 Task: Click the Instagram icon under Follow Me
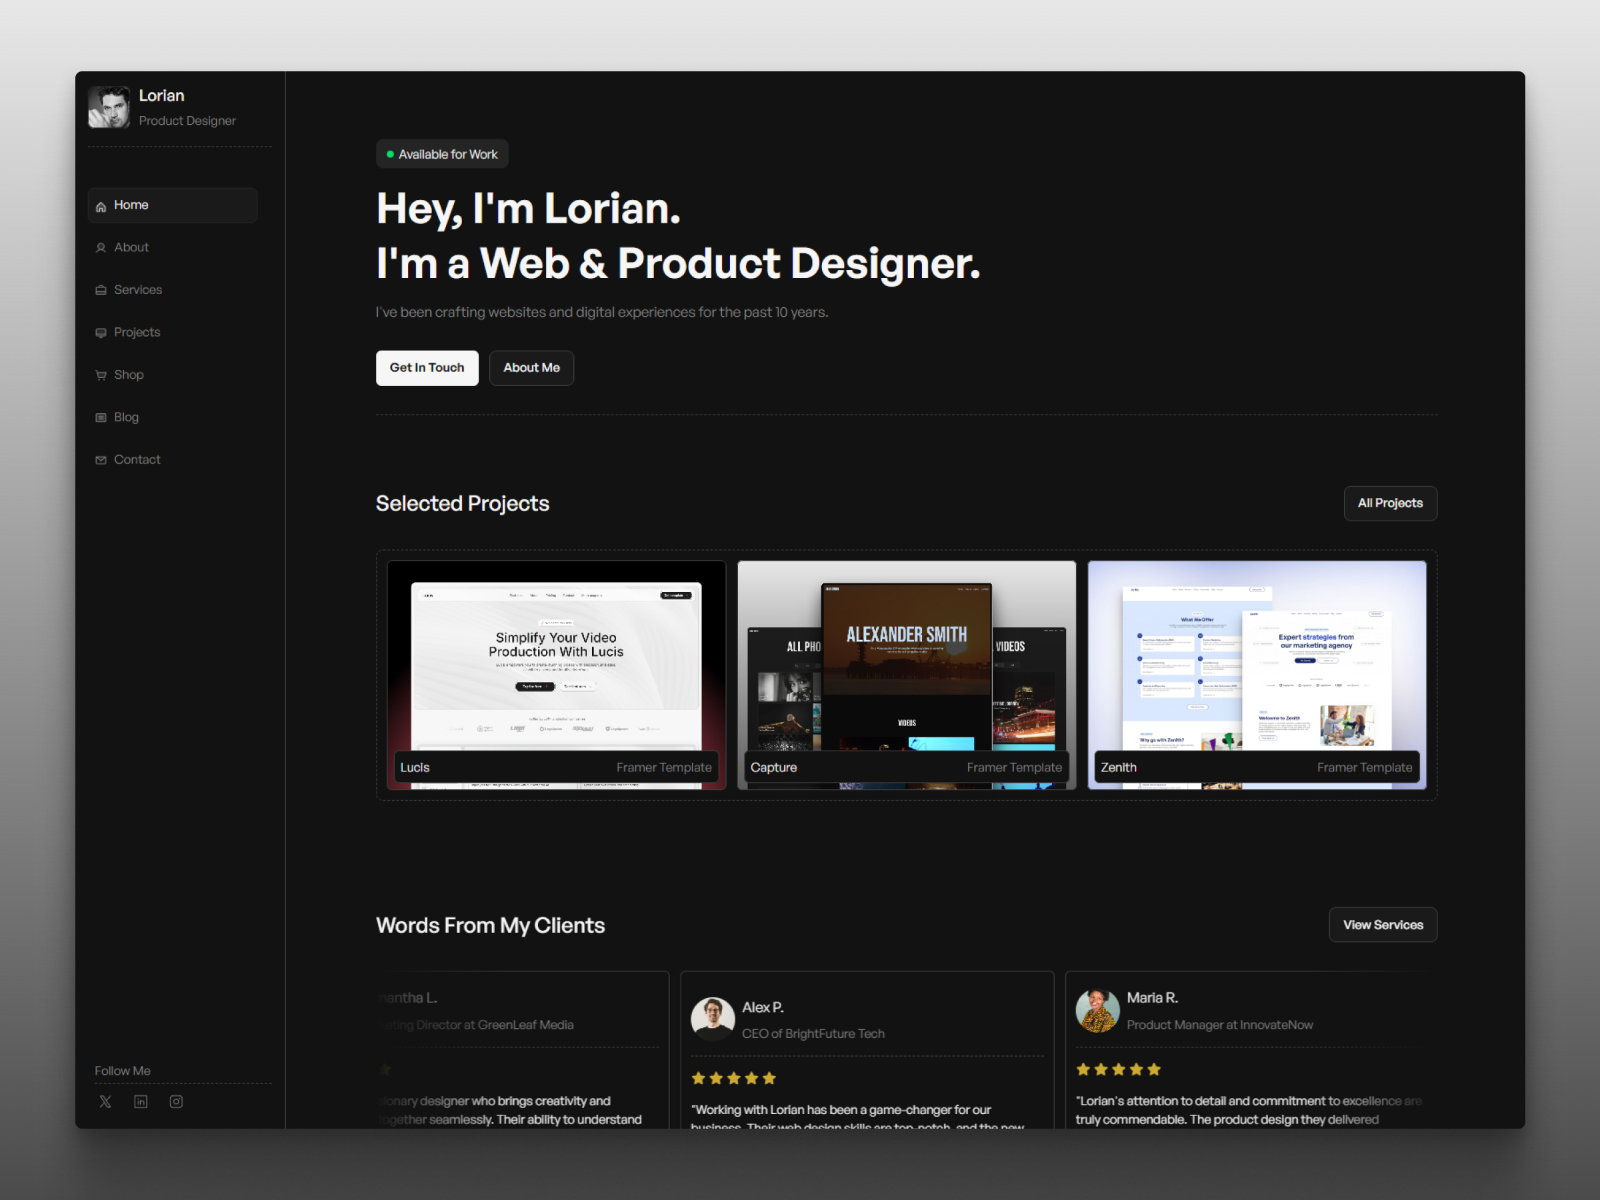pos(176,1101)
